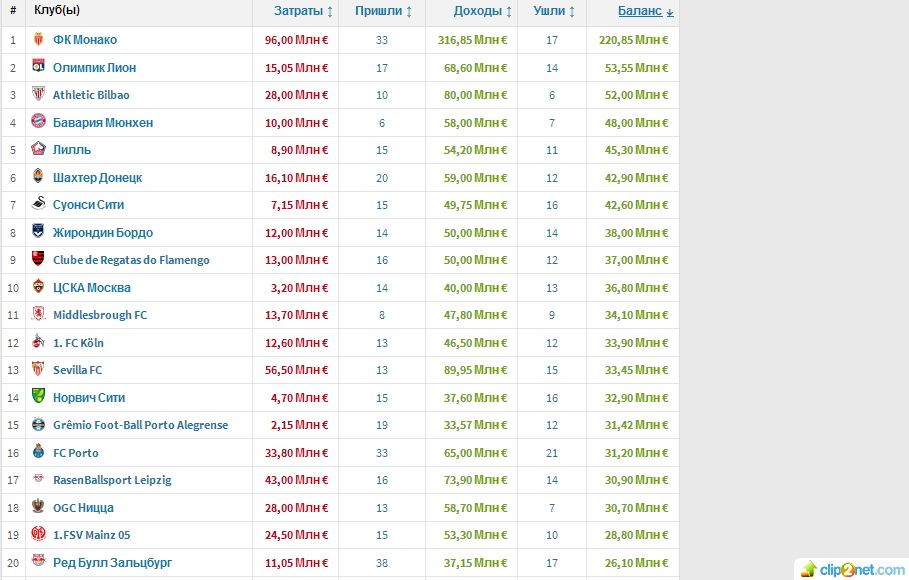
Task: Open the RasenBallsport Leipzig club link
Action: 112,480
